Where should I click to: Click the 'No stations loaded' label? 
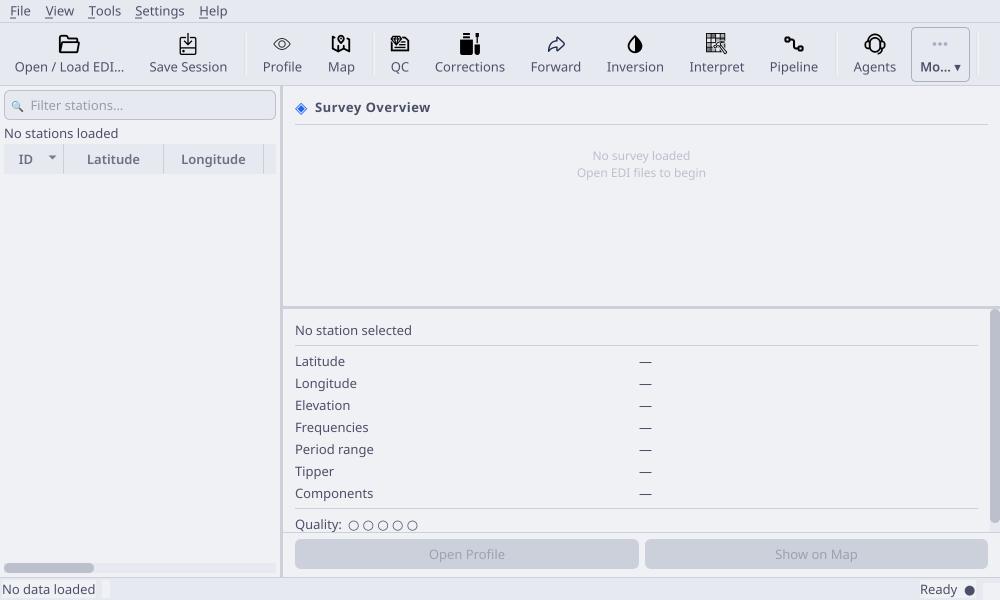coord(61,133)
